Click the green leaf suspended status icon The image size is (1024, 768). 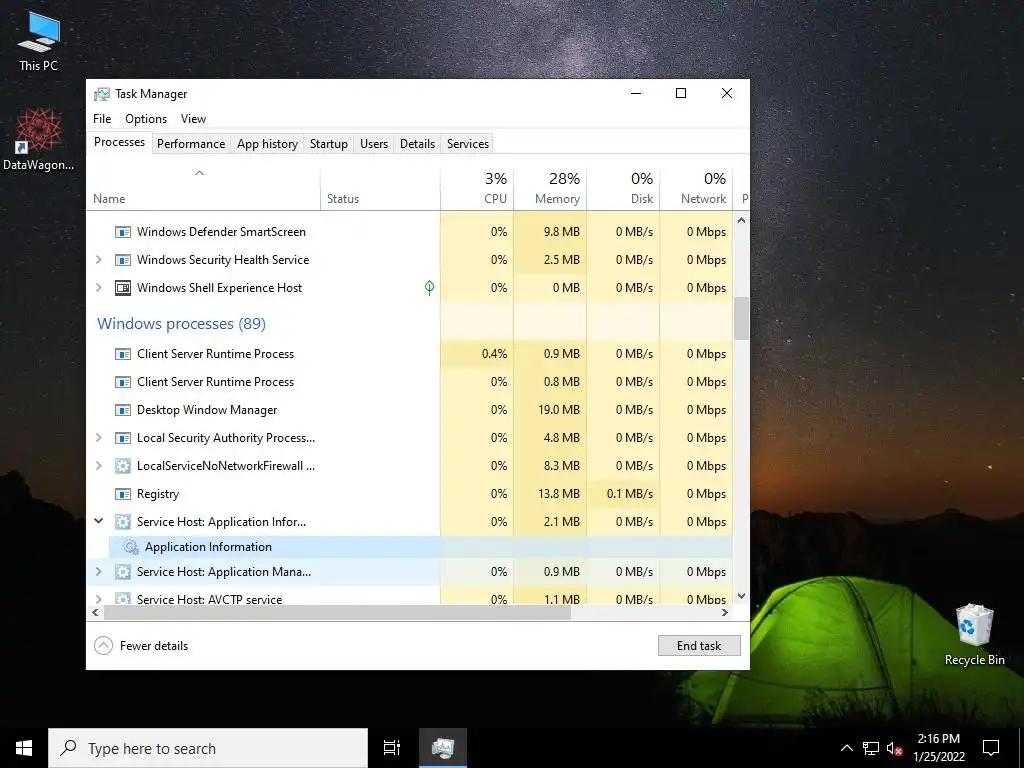coord(429,287)
